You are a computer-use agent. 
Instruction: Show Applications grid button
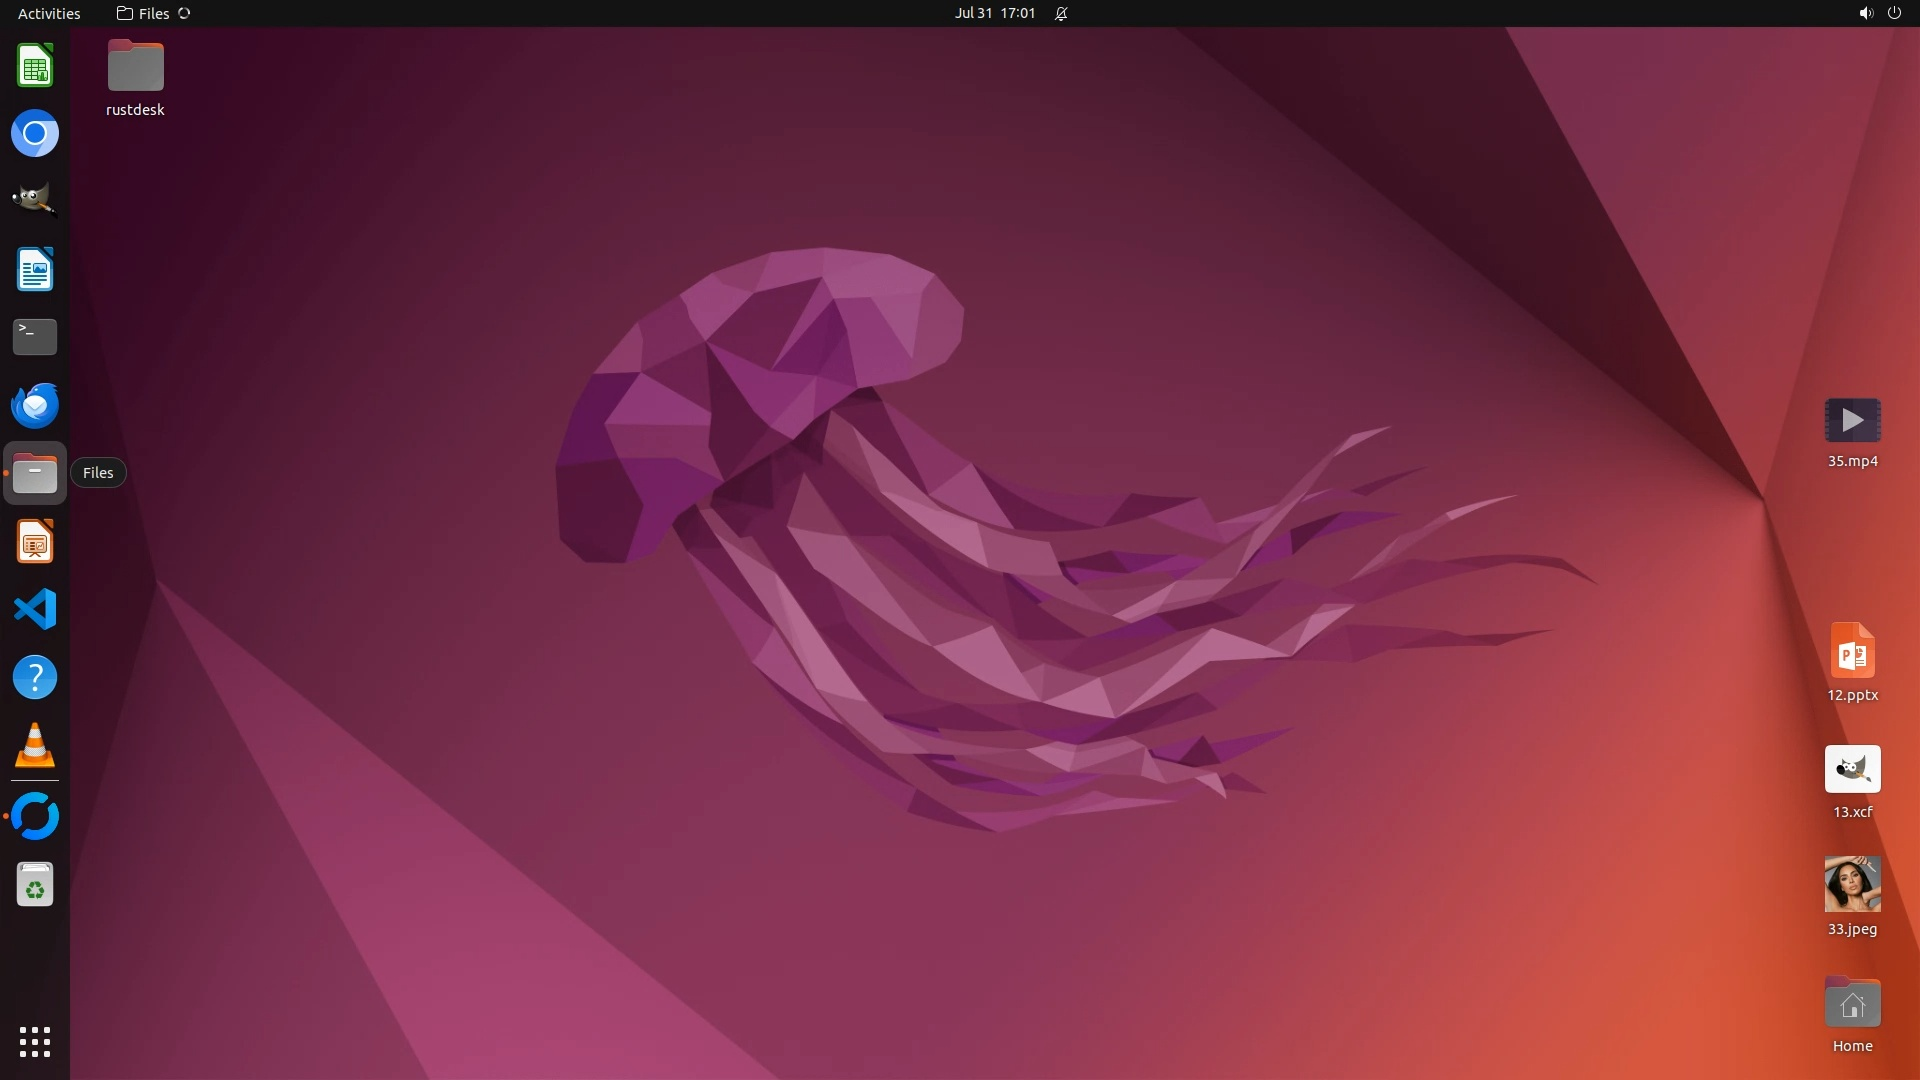click(35, 1041)
